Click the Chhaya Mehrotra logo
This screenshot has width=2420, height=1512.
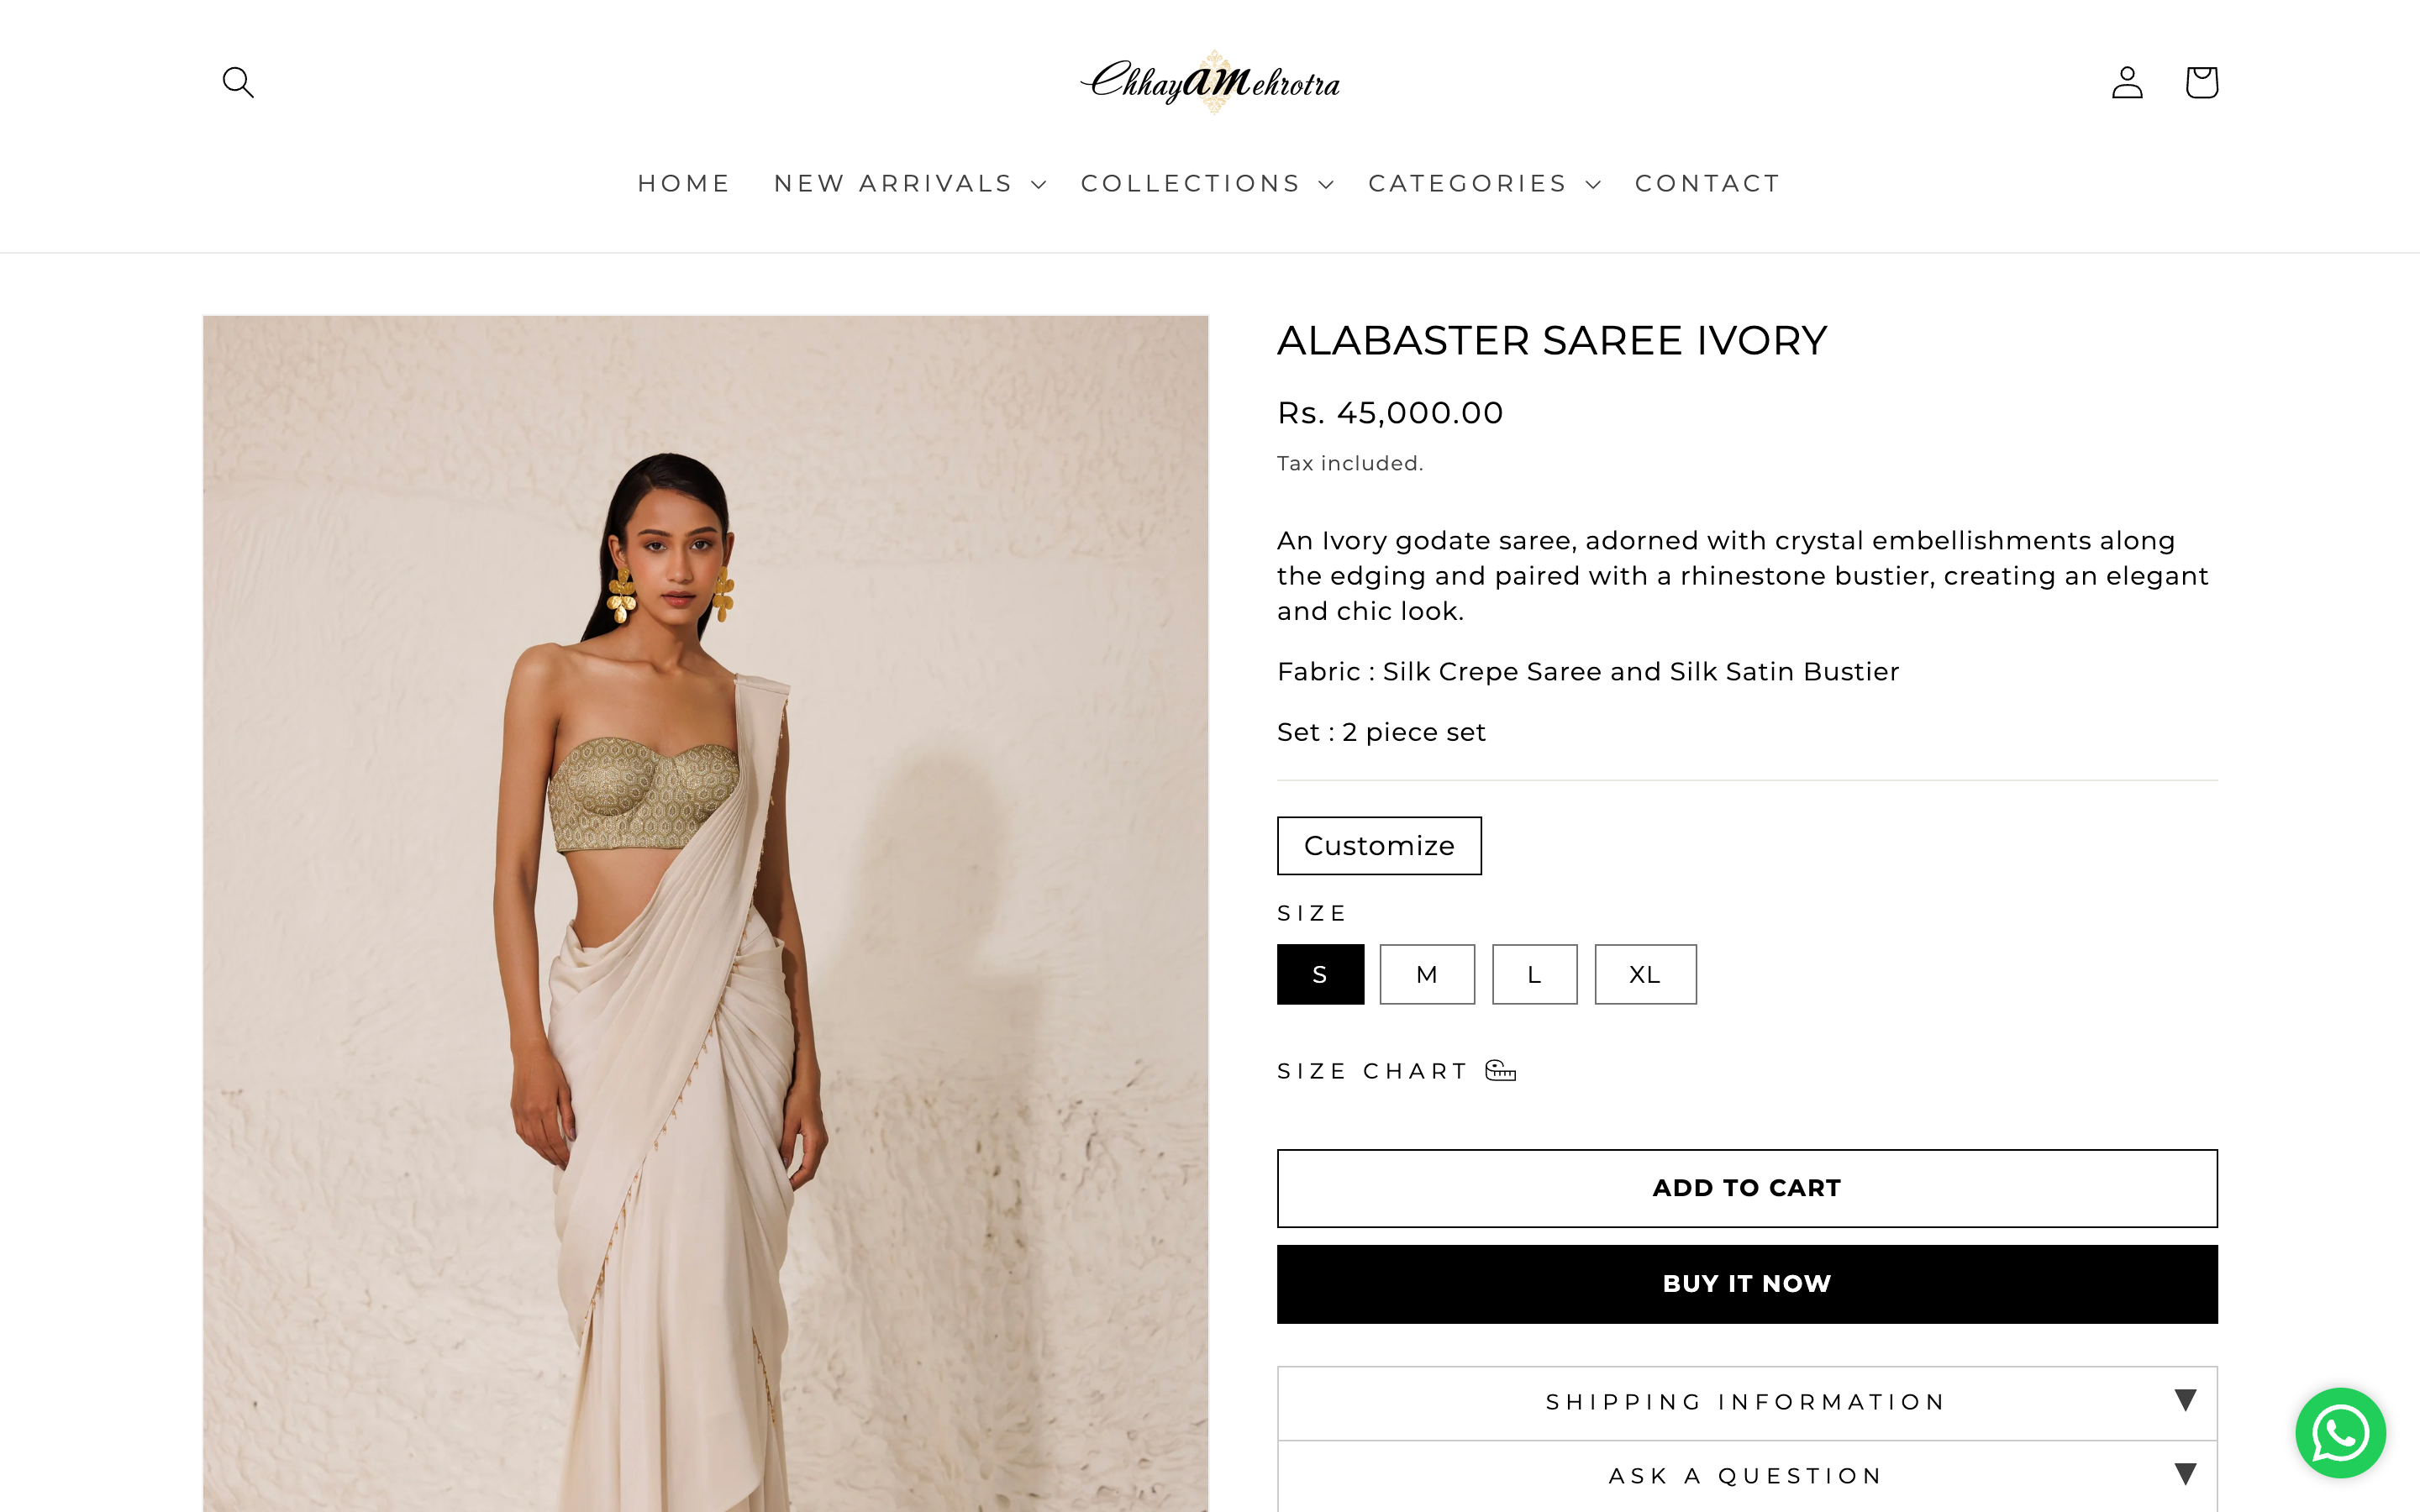[x=1210, y=82]
